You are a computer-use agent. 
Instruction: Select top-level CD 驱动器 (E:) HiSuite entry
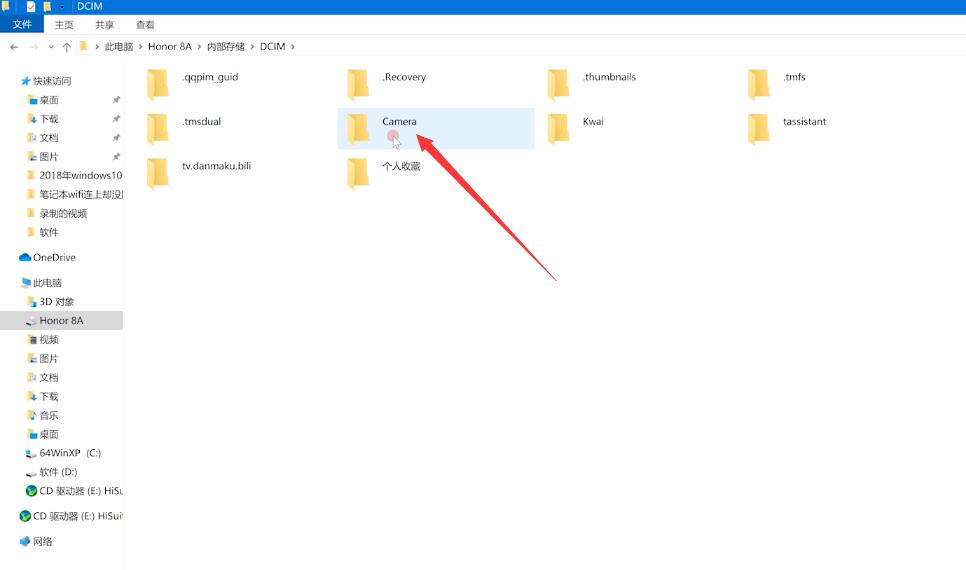click(x=71, y=516)
